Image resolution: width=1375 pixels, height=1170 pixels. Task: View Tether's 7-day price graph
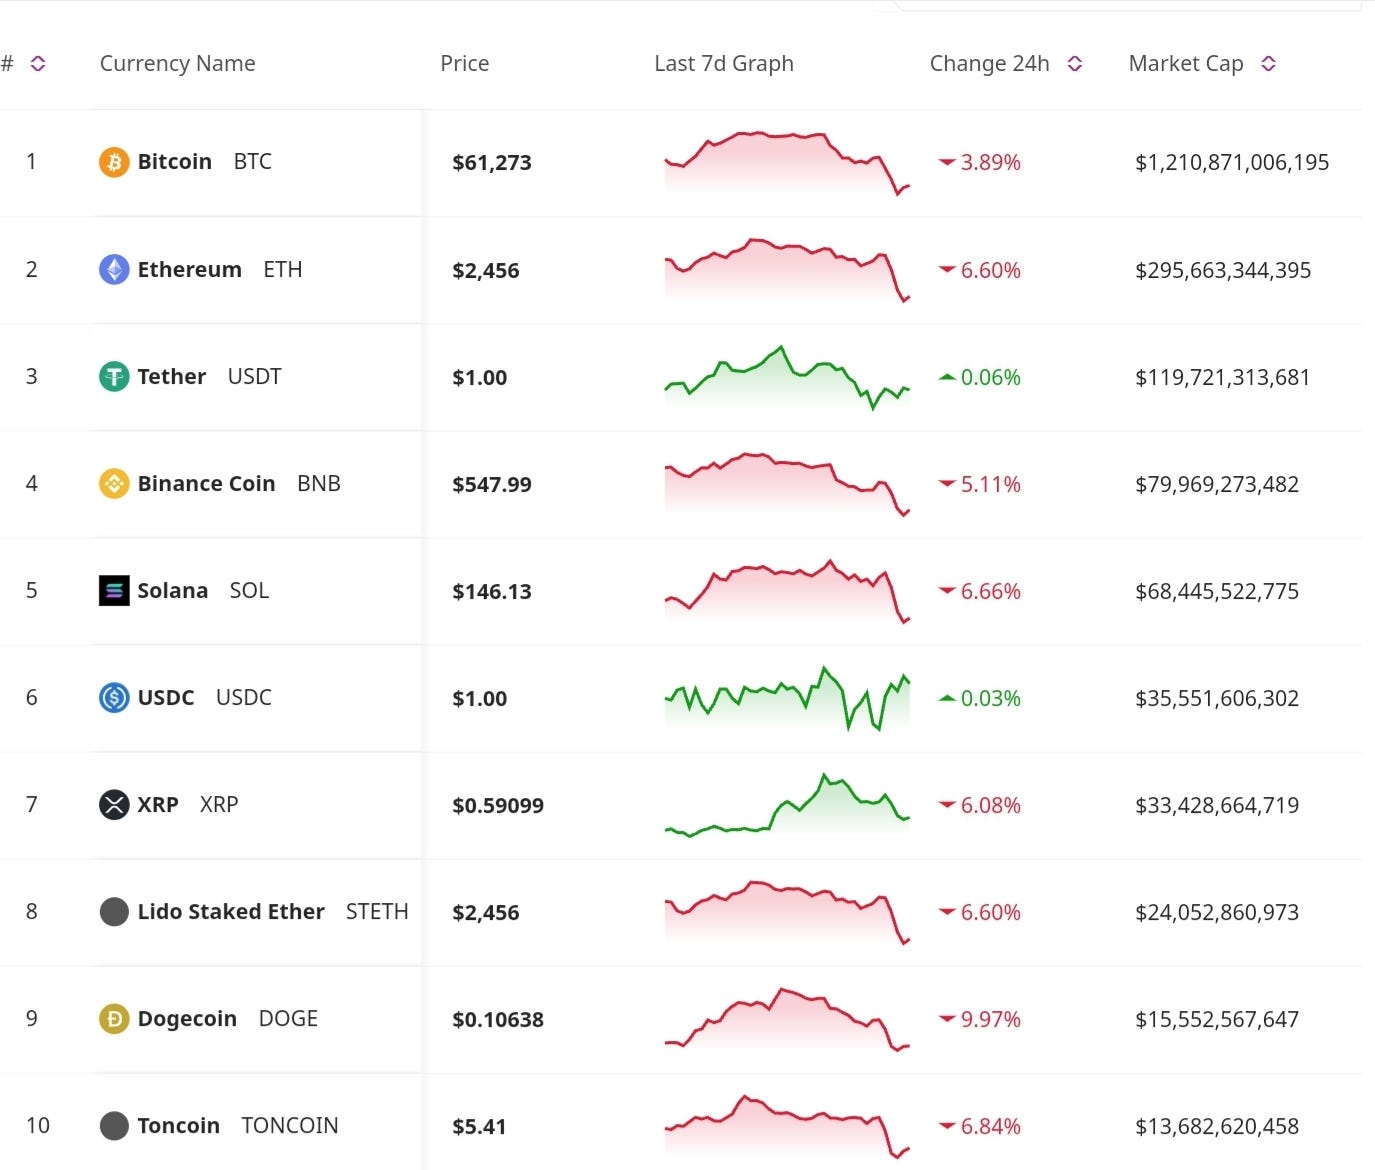point(787,378)
